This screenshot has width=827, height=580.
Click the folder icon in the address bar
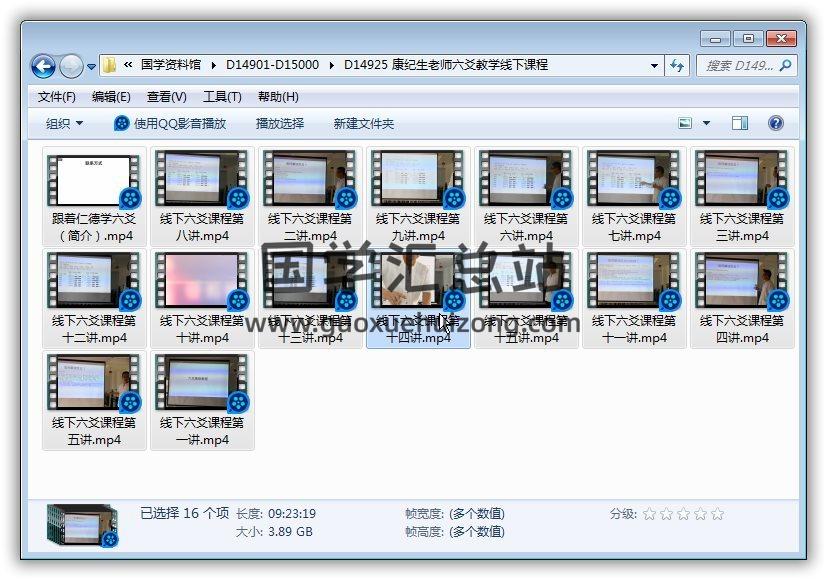point(110,65)
